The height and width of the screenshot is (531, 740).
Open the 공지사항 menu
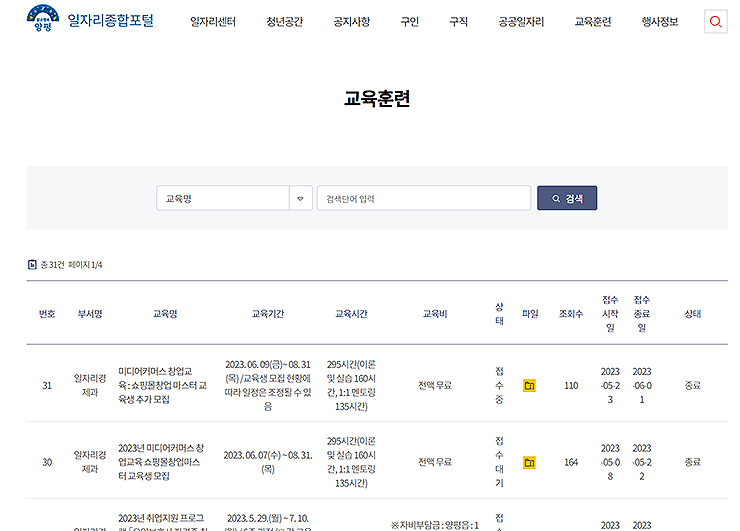click(x=352, y=22)
